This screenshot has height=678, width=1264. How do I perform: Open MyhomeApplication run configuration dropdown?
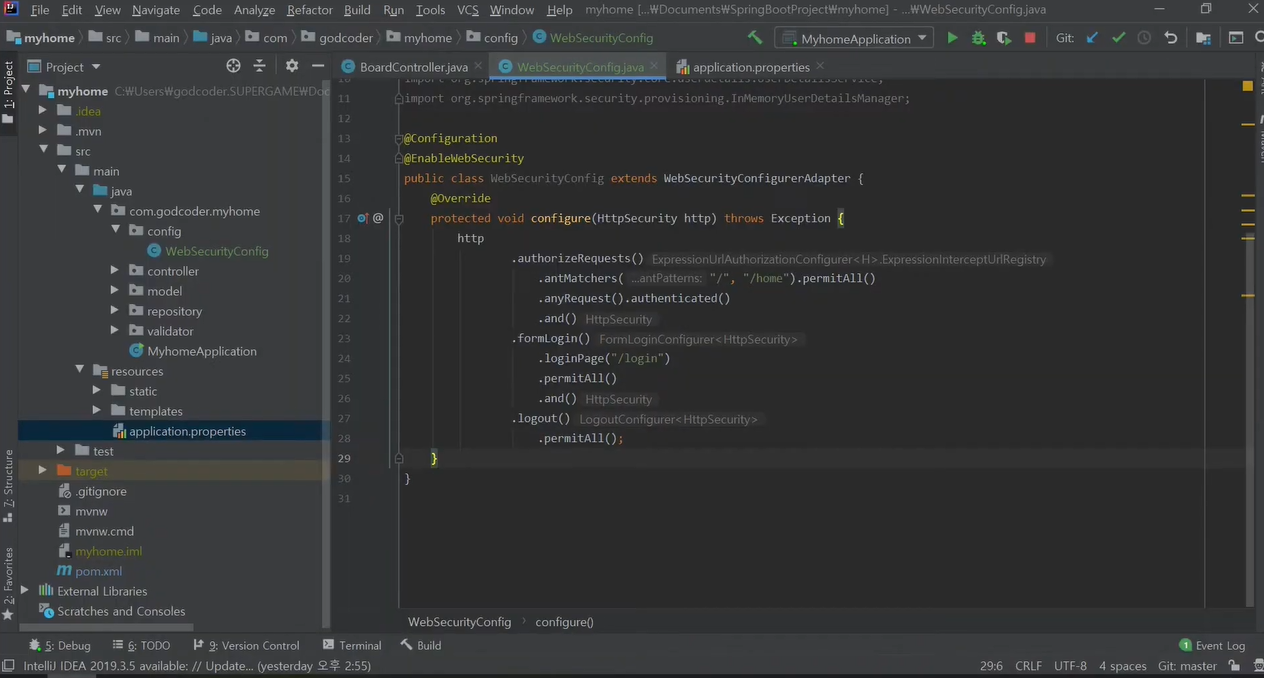854,38
